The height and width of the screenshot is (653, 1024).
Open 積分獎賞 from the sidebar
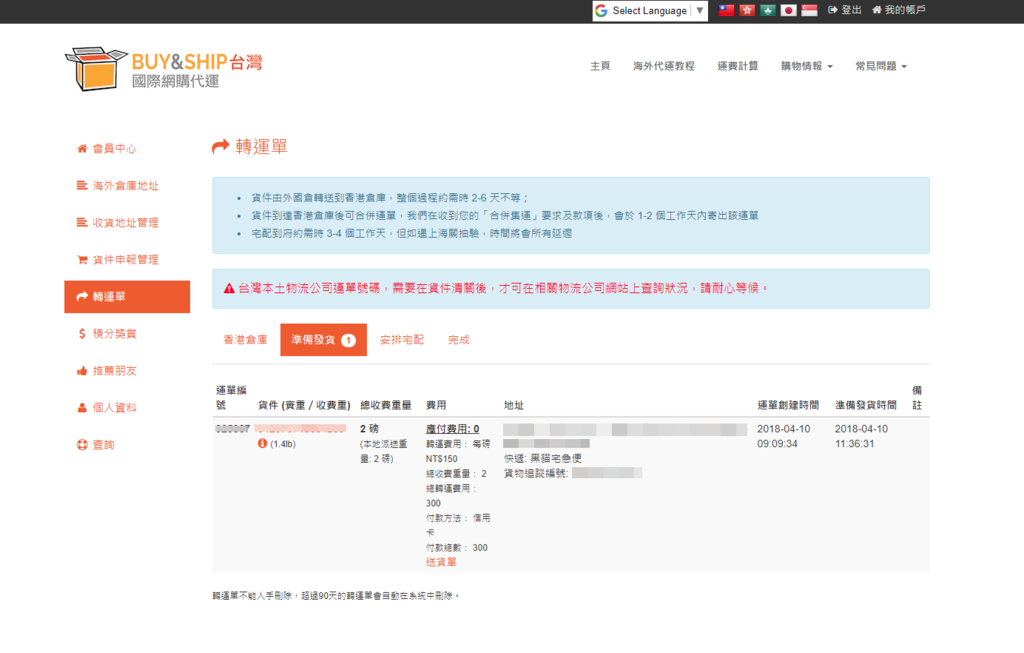(113, 334)
